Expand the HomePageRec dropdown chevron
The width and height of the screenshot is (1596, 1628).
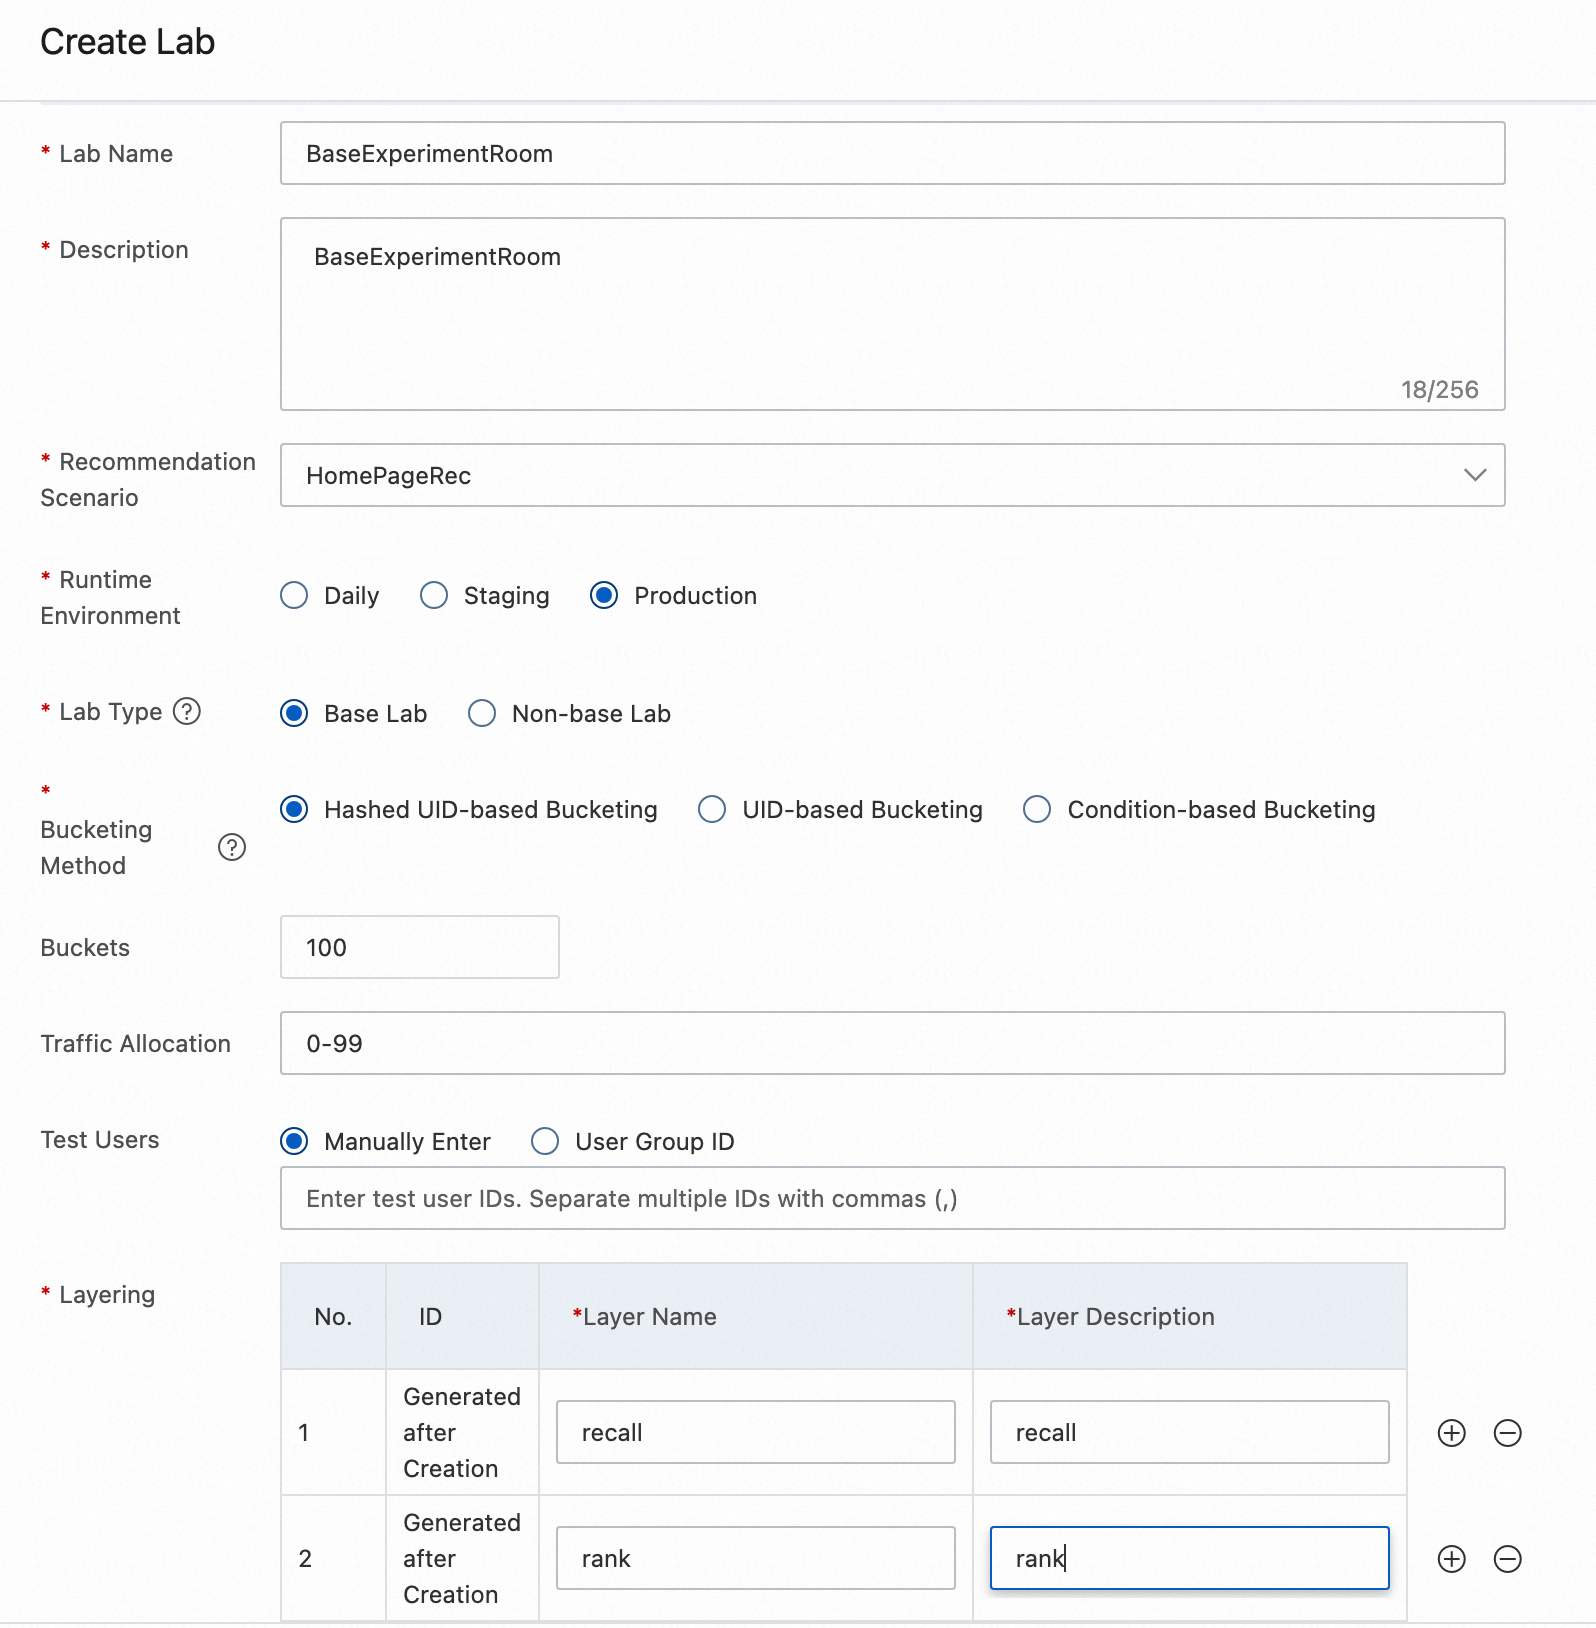coord(1475,476)
